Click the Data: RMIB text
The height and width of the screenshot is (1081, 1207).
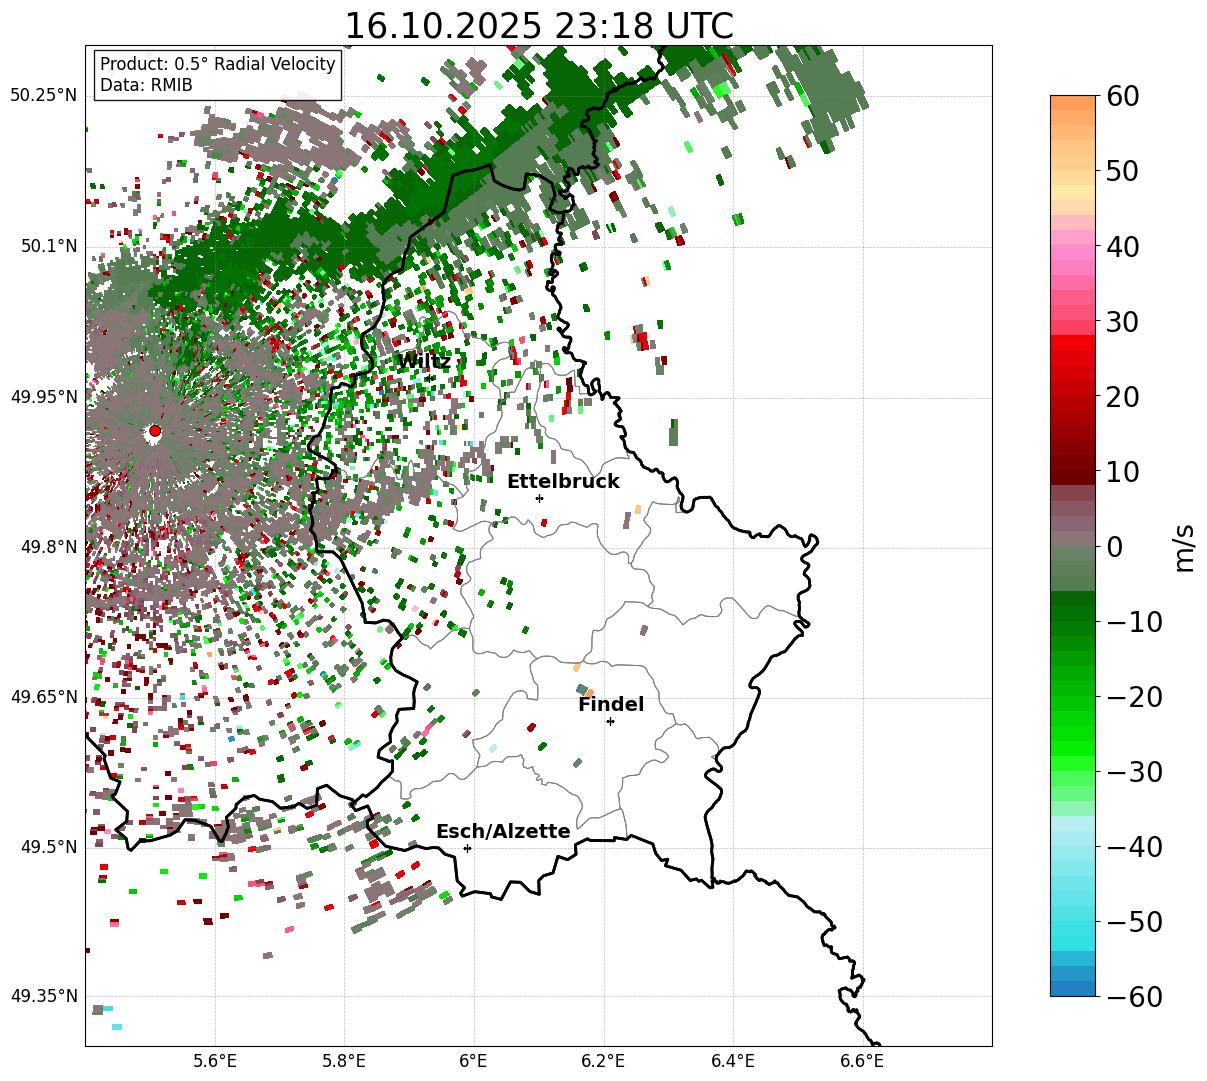(x=146, y=86)
